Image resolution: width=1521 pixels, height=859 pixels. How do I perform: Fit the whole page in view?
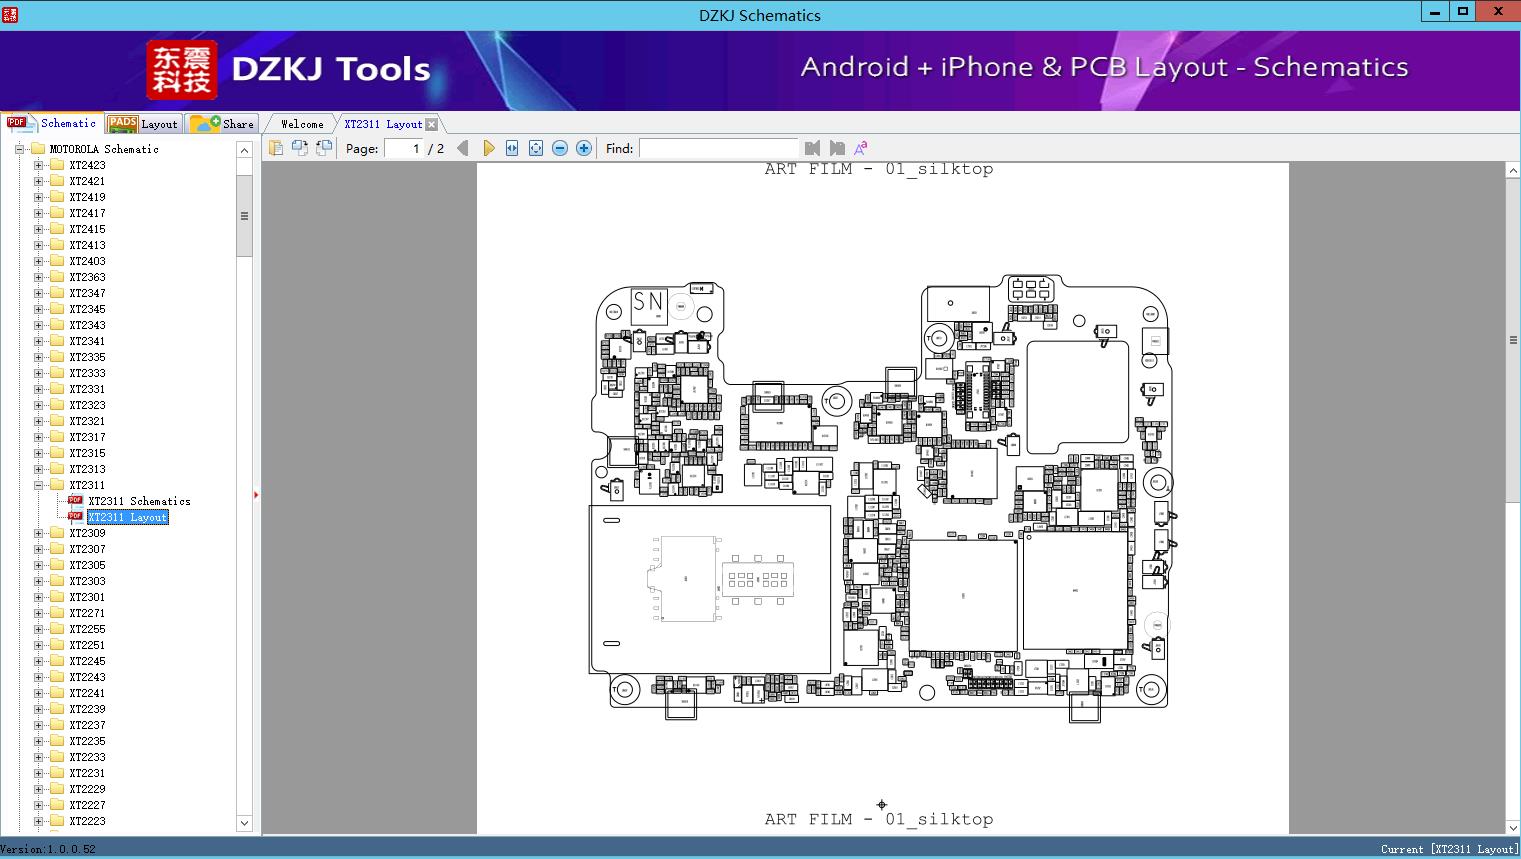coord(536,148)
